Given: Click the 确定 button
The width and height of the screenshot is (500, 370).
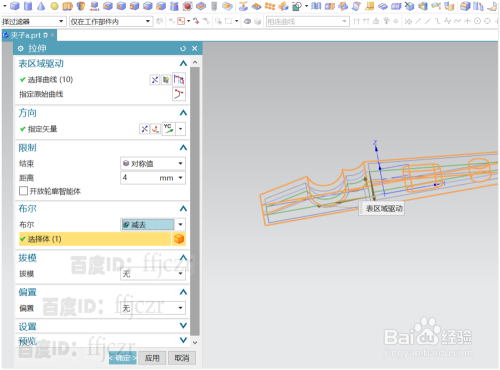Looking at the screenshot, I should coord(123,358).
